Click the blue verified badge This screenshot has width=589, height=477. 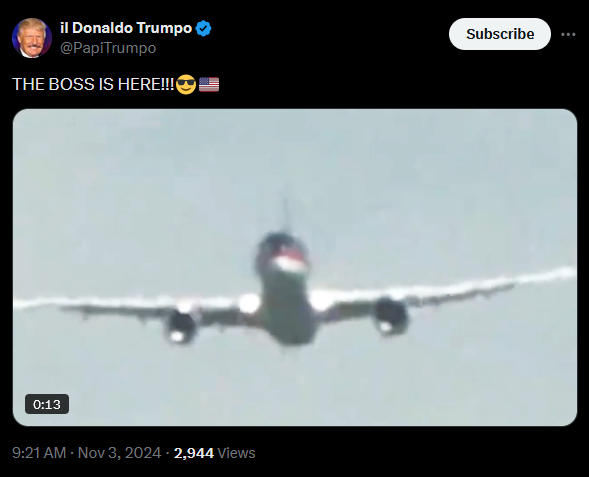(204, 29)
